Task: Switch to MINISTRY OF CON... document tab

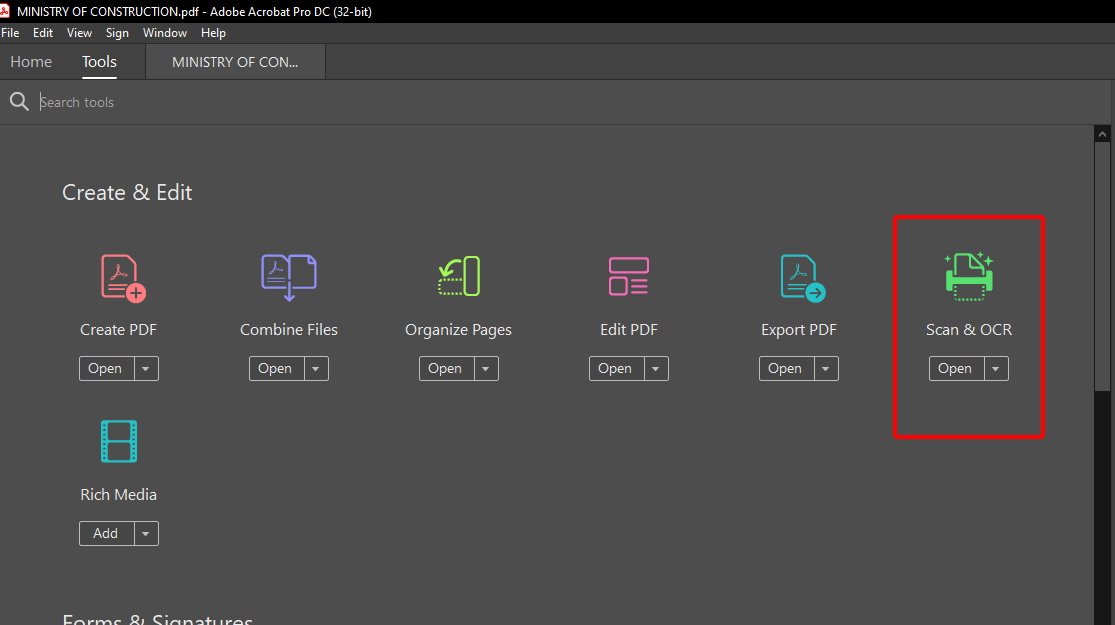Action: coord(235,62)
